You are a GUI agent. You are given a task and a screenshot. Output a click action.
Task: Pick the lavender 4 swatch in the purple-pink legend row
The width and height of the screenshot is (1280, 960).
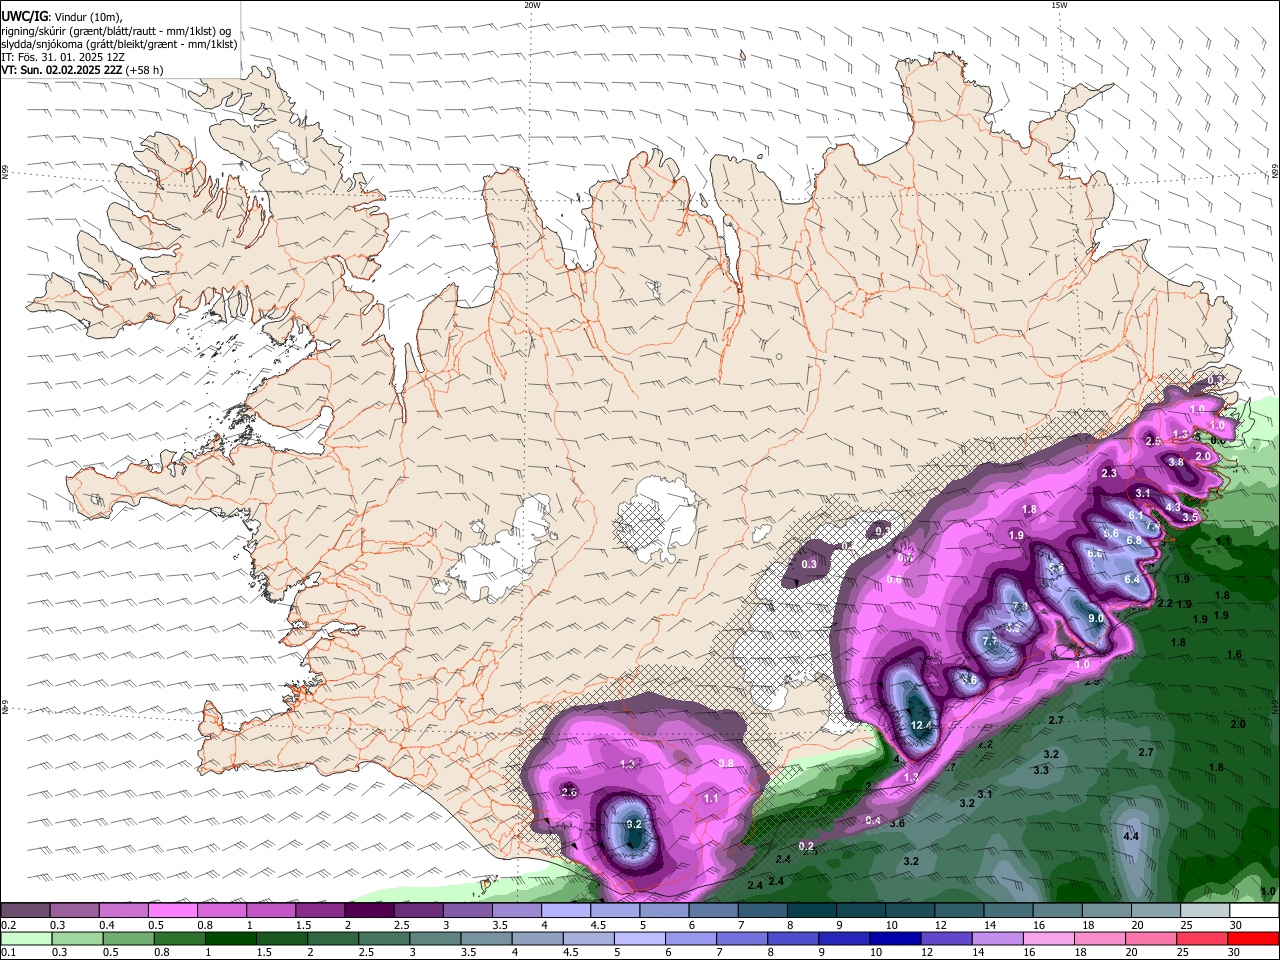coord(565,910)
